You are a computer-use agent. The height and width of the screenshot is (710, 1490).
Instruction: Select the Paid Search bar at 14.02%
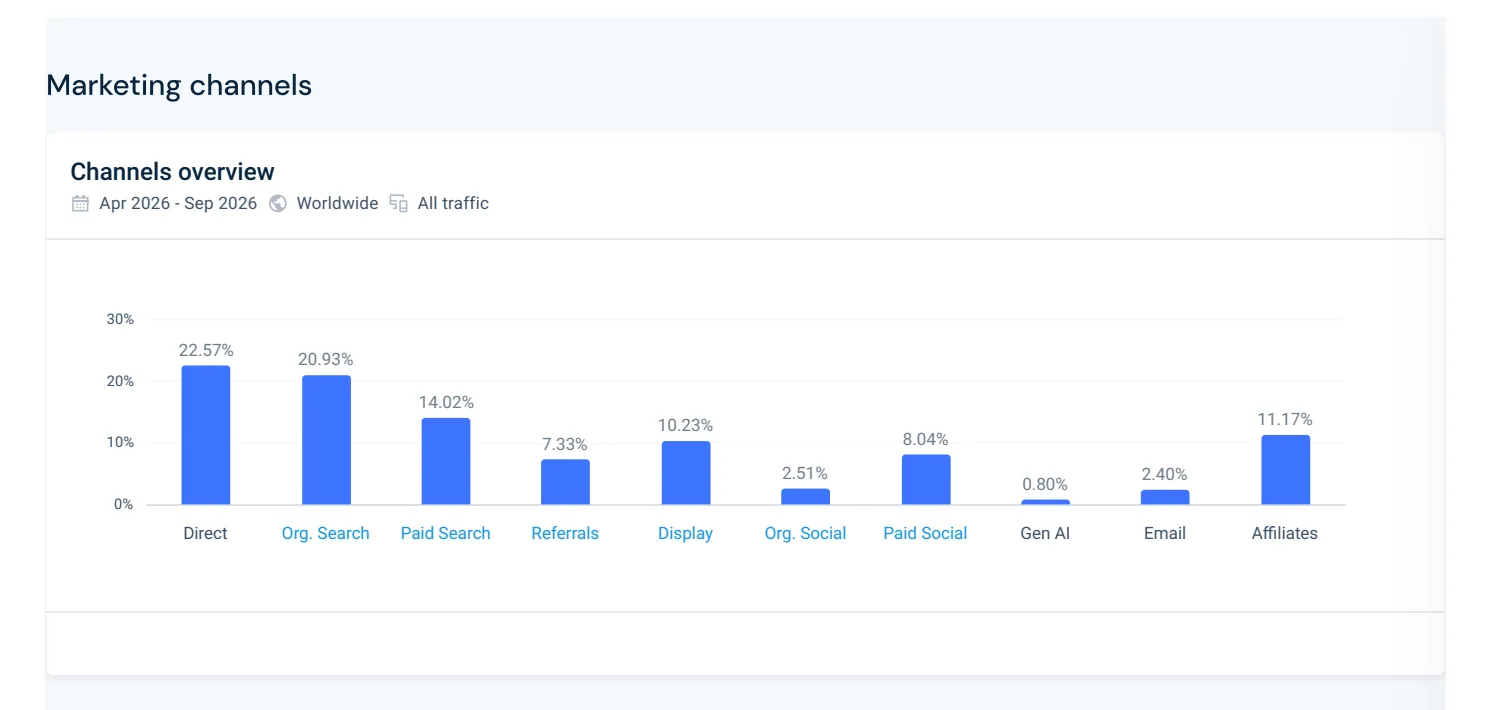[446, 461]
